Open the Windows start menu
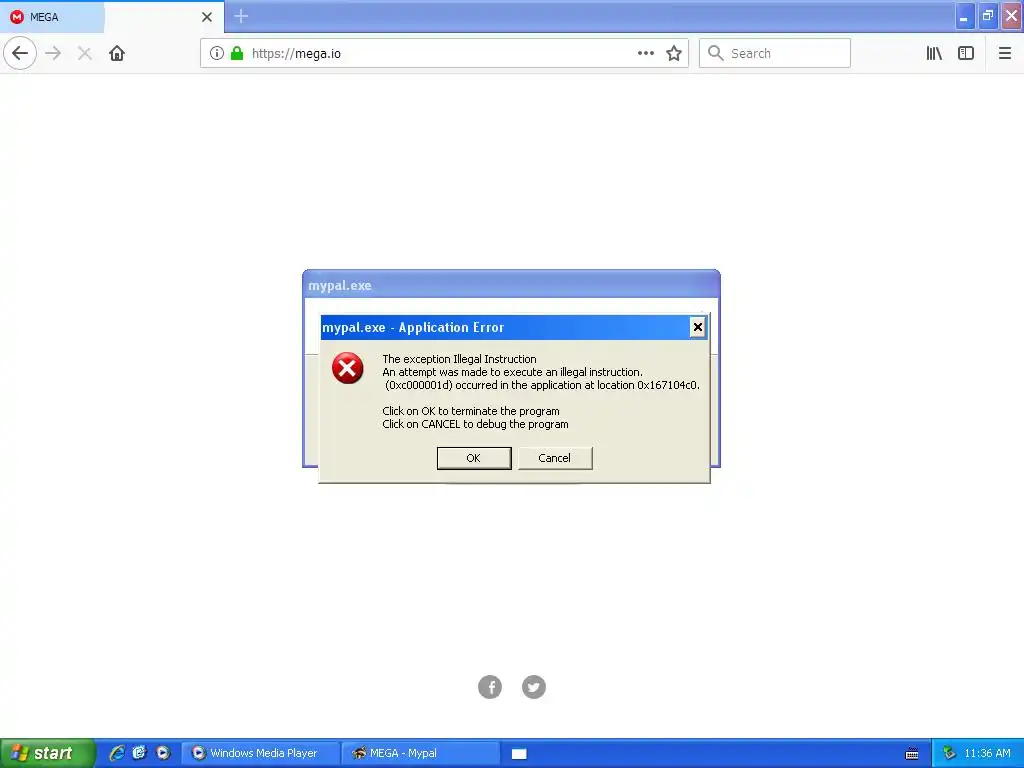Viewport: 1024px width, 768px height. coord(47,753)
